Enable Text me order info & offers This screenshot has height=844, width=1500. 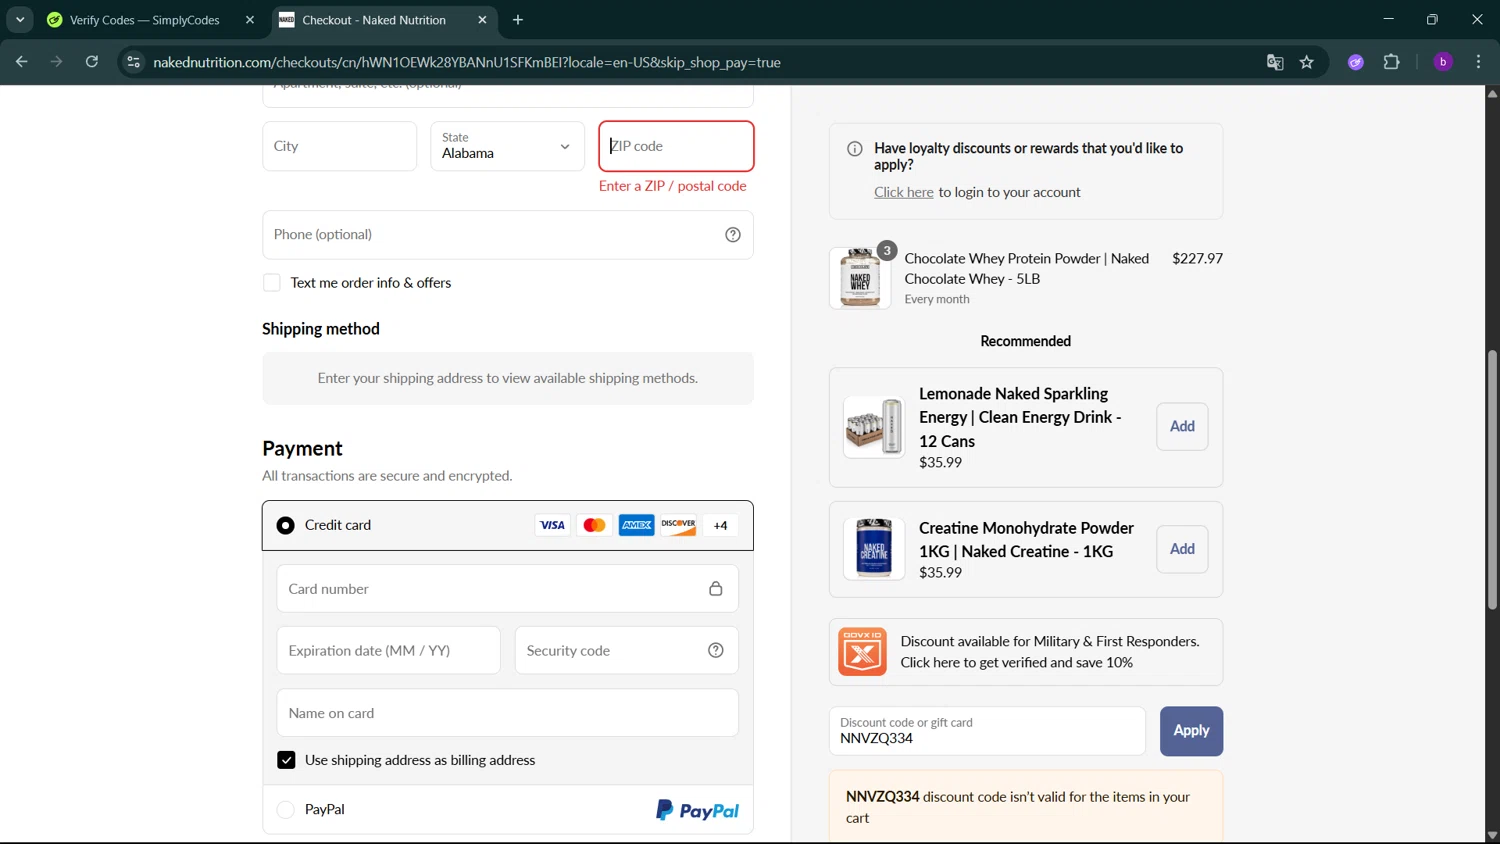pos(272,283)
